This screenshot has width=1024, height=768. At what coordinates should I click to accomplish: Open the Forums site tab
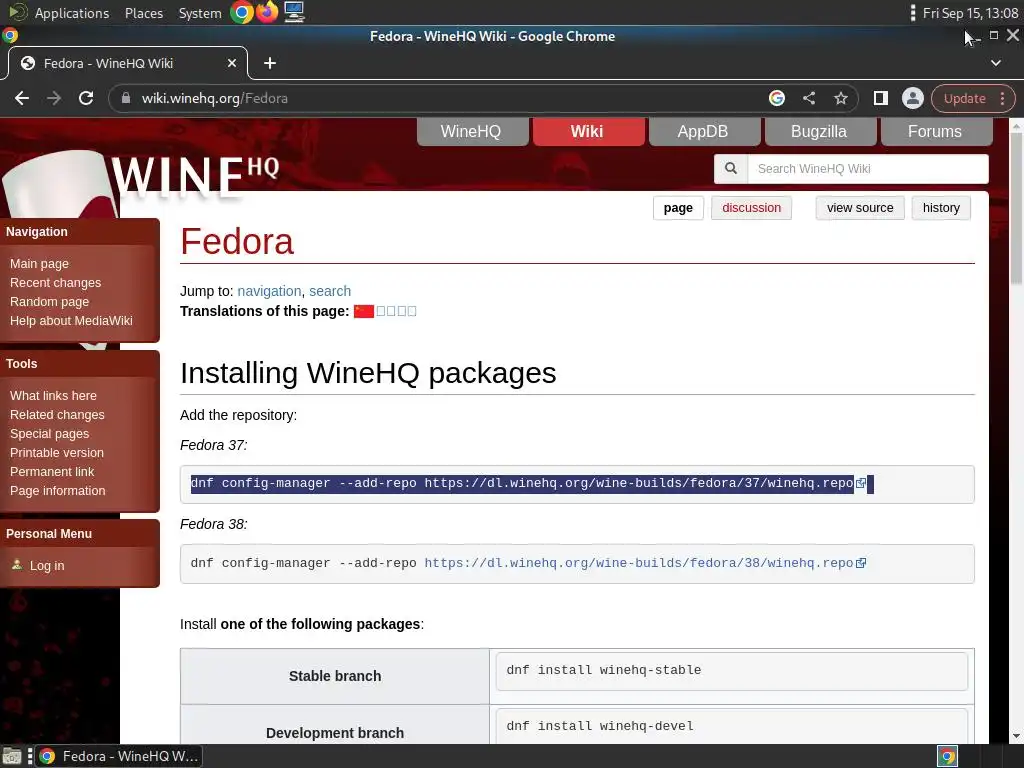(936, 131)
